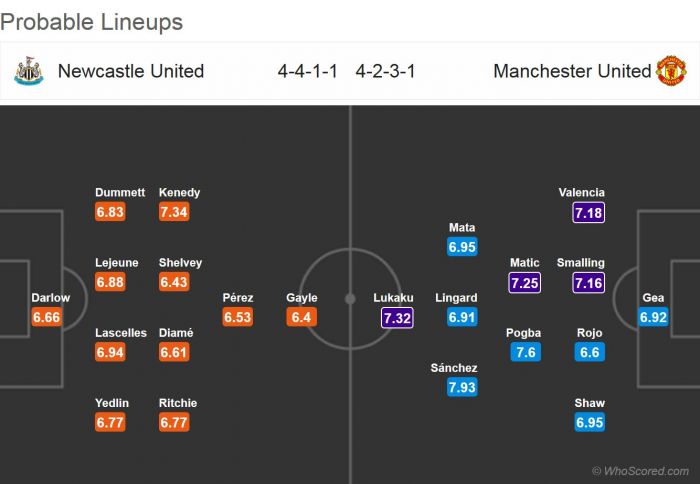Open the Manchester United team link
Screen dimensions: 700x484
point(572,71)
